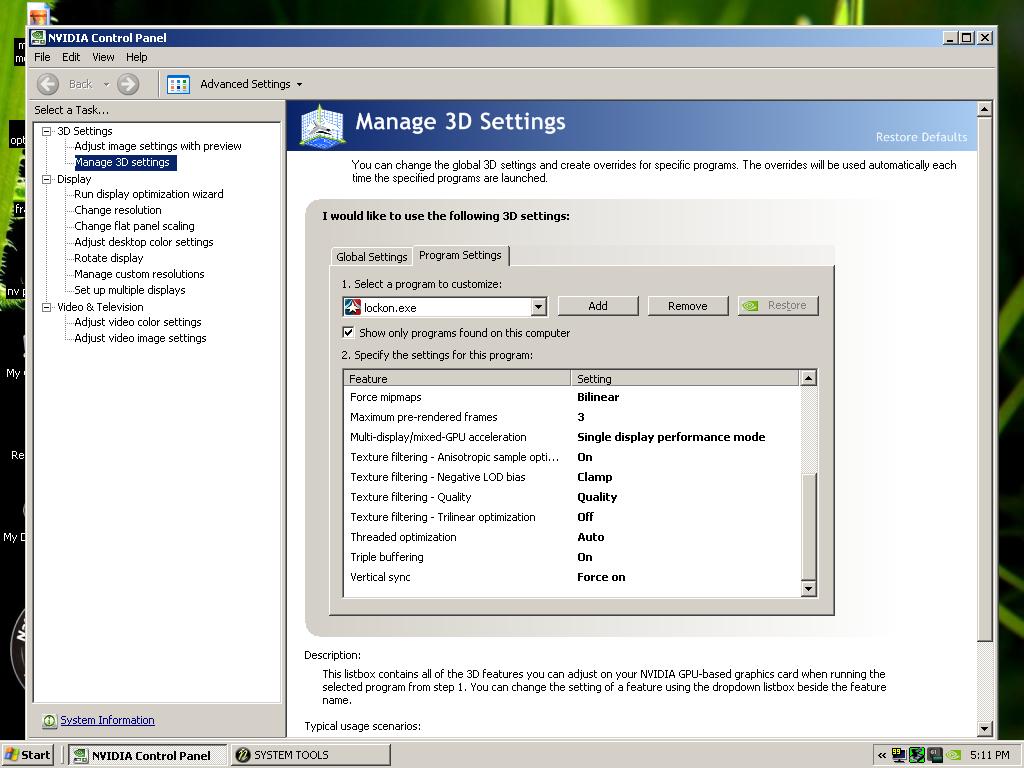Collapse the 3D Settings tree node

pyautogui.click(x=46, y=131)
